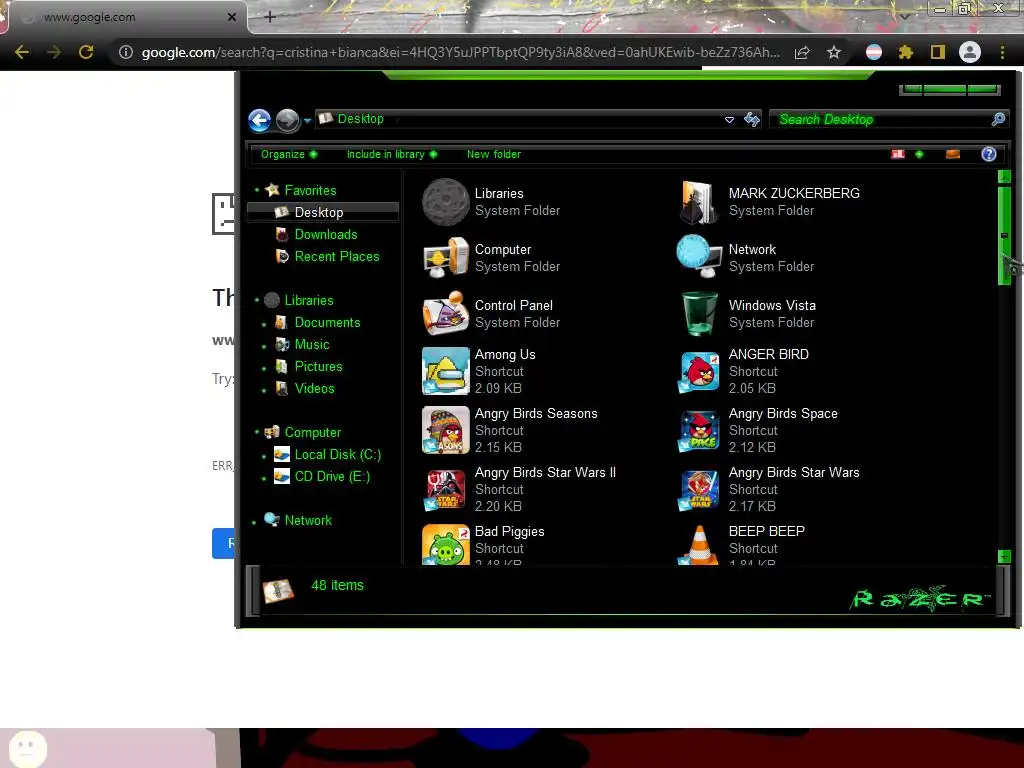Select the ANGER BIRD shortcut icon
This screenshot has width=1024, height=768.
[699, 371]
